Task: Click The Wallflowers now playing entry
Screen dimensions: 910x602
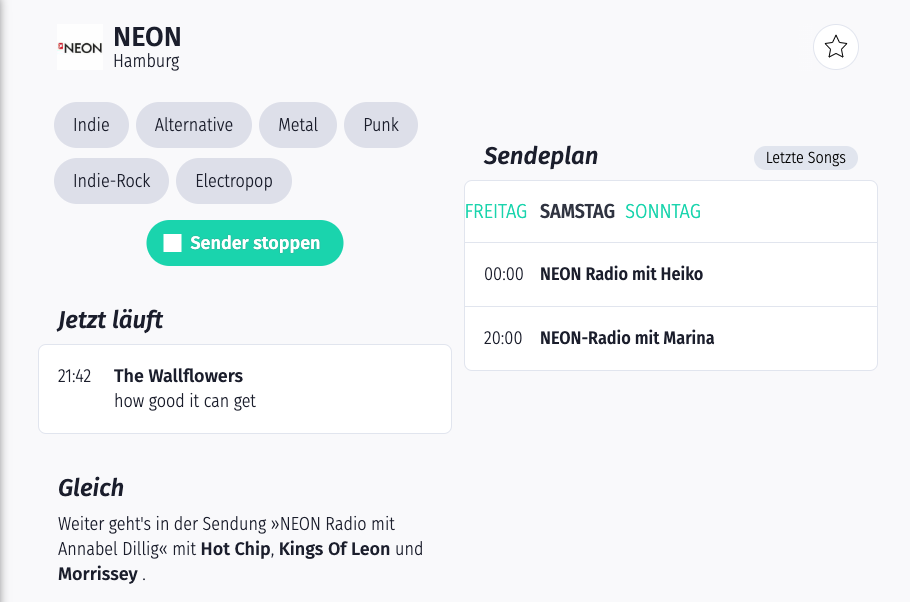Action: pos(178,376)
